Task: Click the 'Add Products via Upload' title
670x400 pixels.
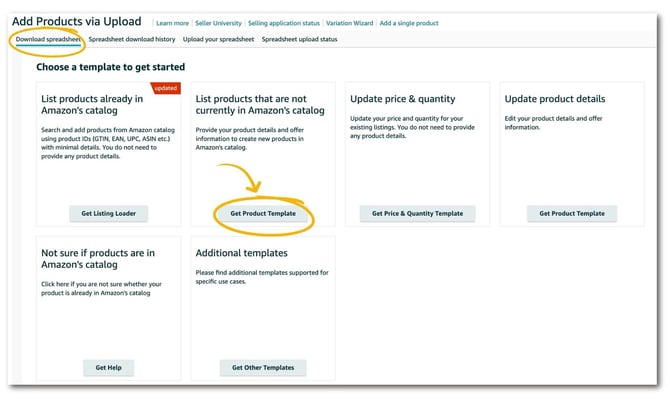Action: coord(76,21)
